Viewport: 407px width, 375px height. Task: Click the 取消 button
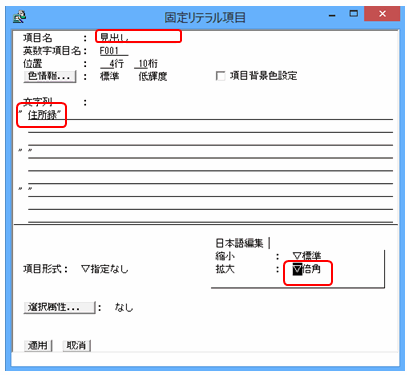click(x=76, y=345)
